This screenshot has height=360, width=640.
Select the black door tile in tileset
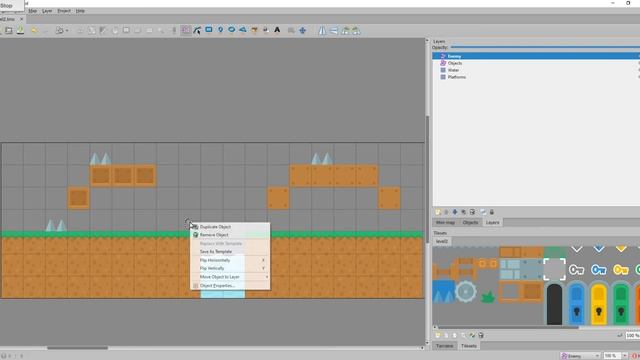pyautogui.click(x=554, y=304)
